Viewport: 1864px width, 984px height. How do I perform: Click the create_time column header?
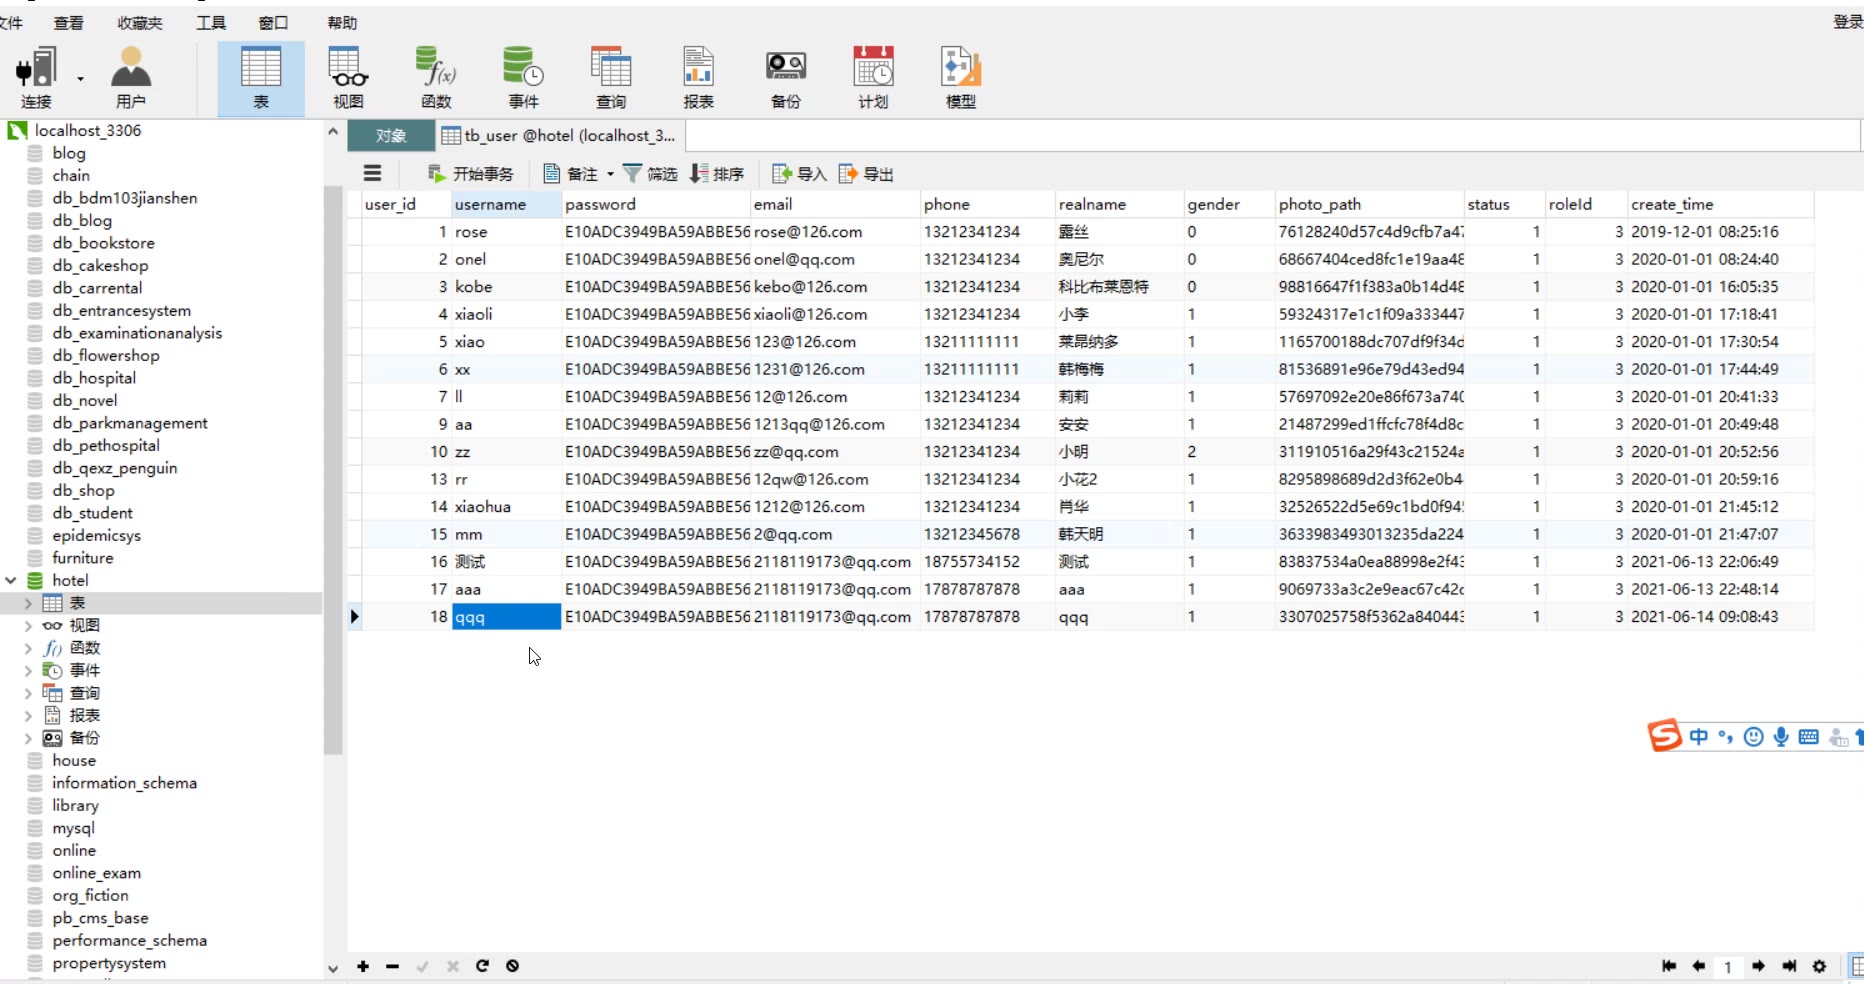click(1720, 204)
